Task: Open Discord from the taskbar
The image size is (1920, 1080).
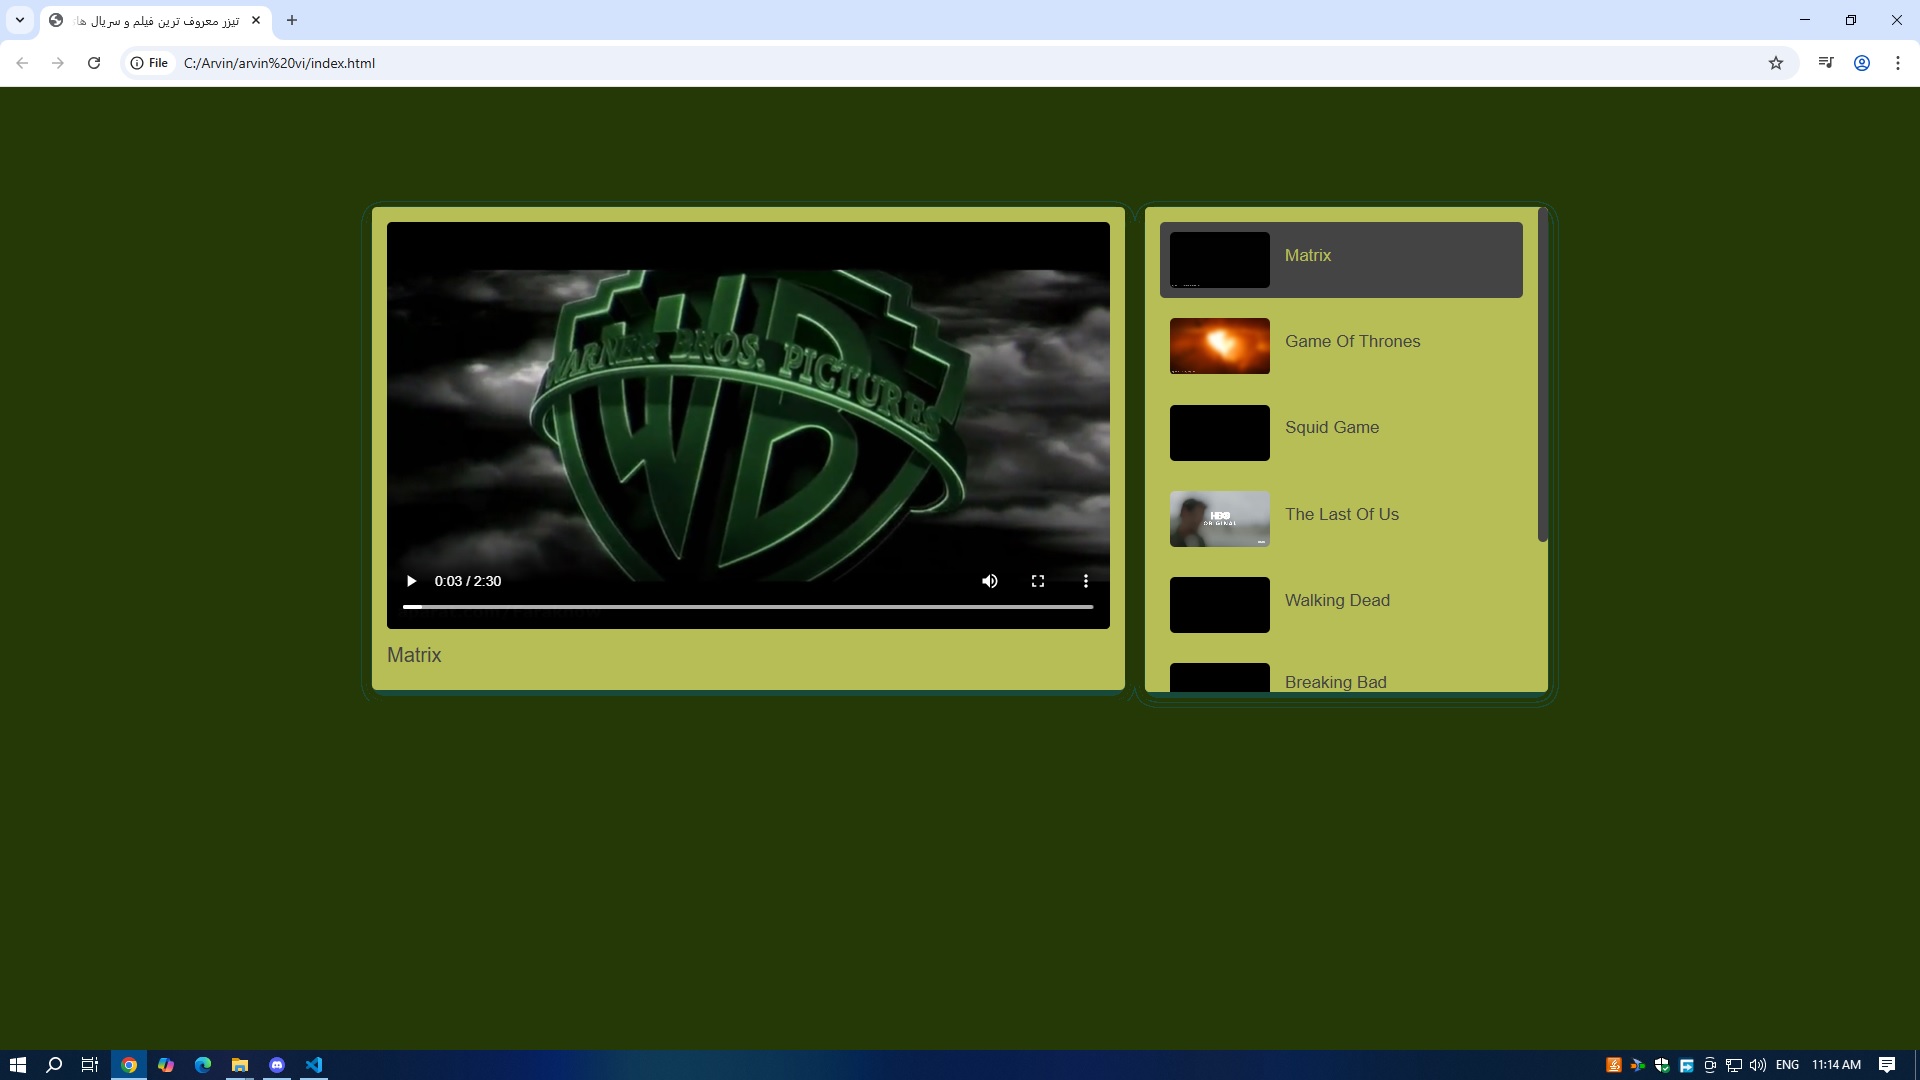Action: pyautogui.click(x=277, y=1065)
